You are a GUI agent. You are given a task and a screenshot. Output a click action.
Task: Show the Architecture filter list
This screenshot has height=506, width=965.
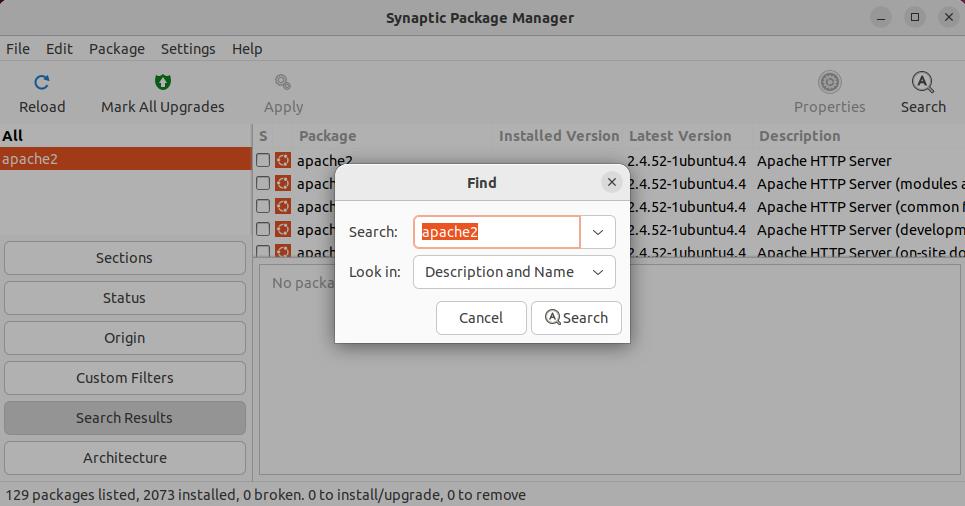tap(124, 458)
